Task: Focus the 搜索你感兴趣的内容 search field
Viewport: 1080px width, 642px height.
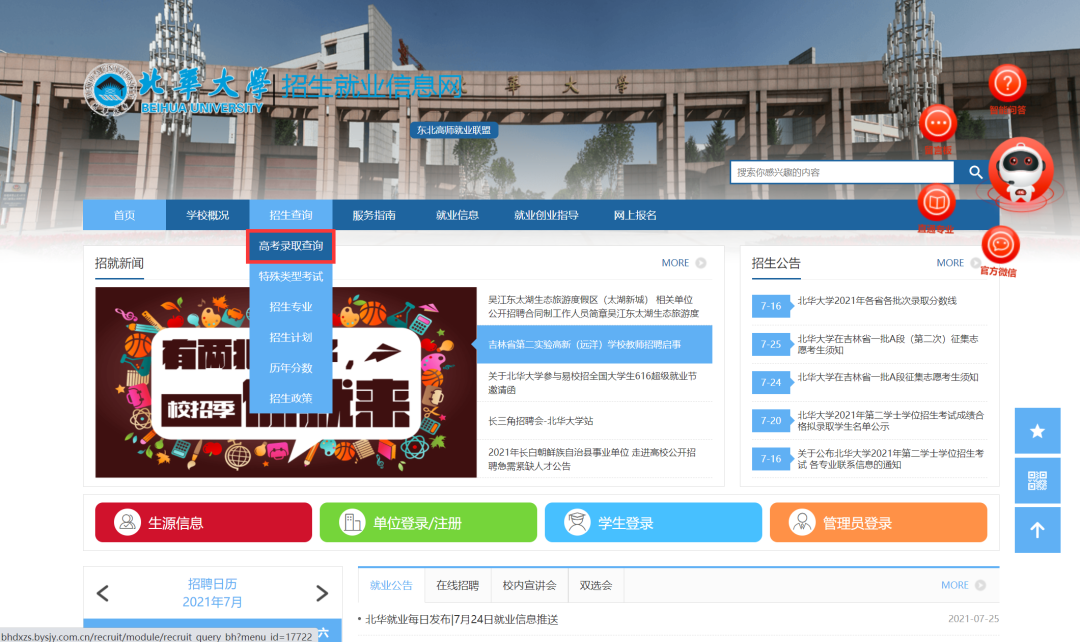Action: (842, 172)
